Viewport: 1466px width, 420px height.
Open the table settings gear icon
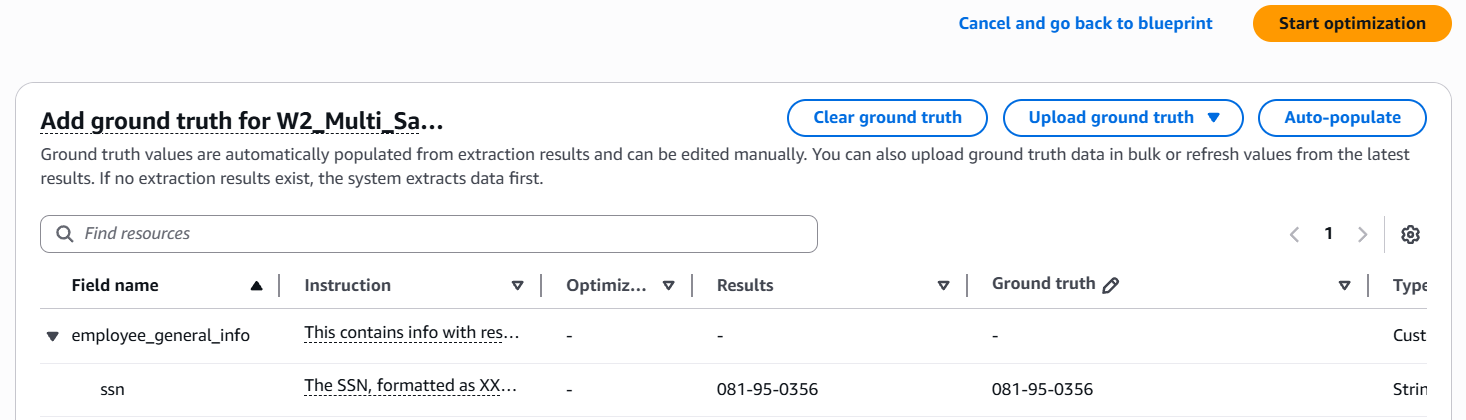1410,234
